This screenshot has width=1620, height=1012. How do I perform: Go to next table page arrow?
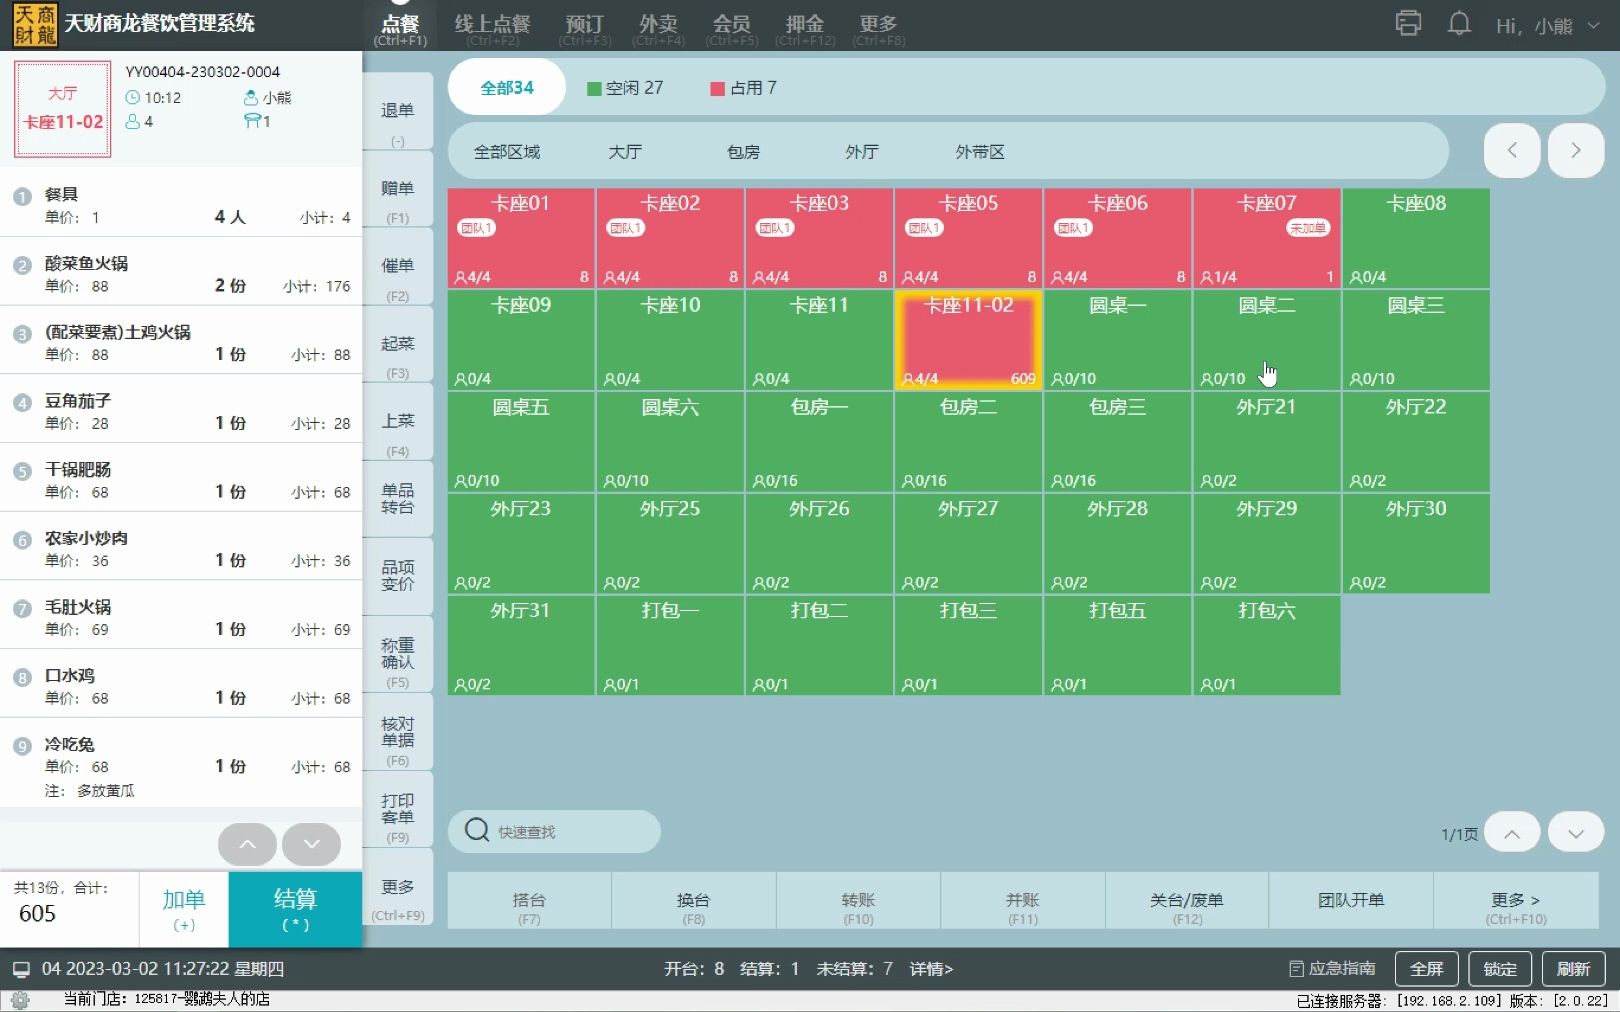pos(1576,150)
